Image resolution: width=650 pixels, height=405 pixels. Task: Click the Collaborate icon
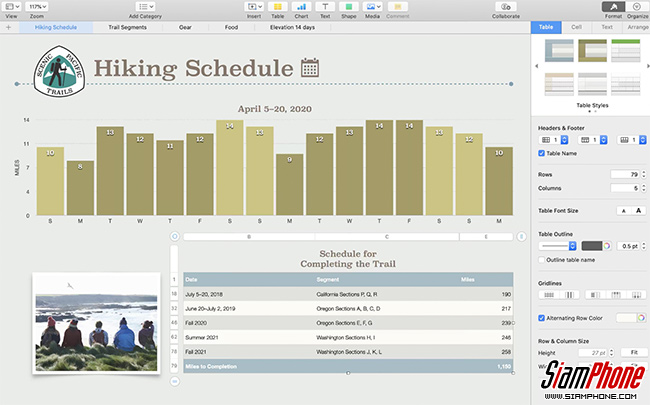[x=506, y=7]
